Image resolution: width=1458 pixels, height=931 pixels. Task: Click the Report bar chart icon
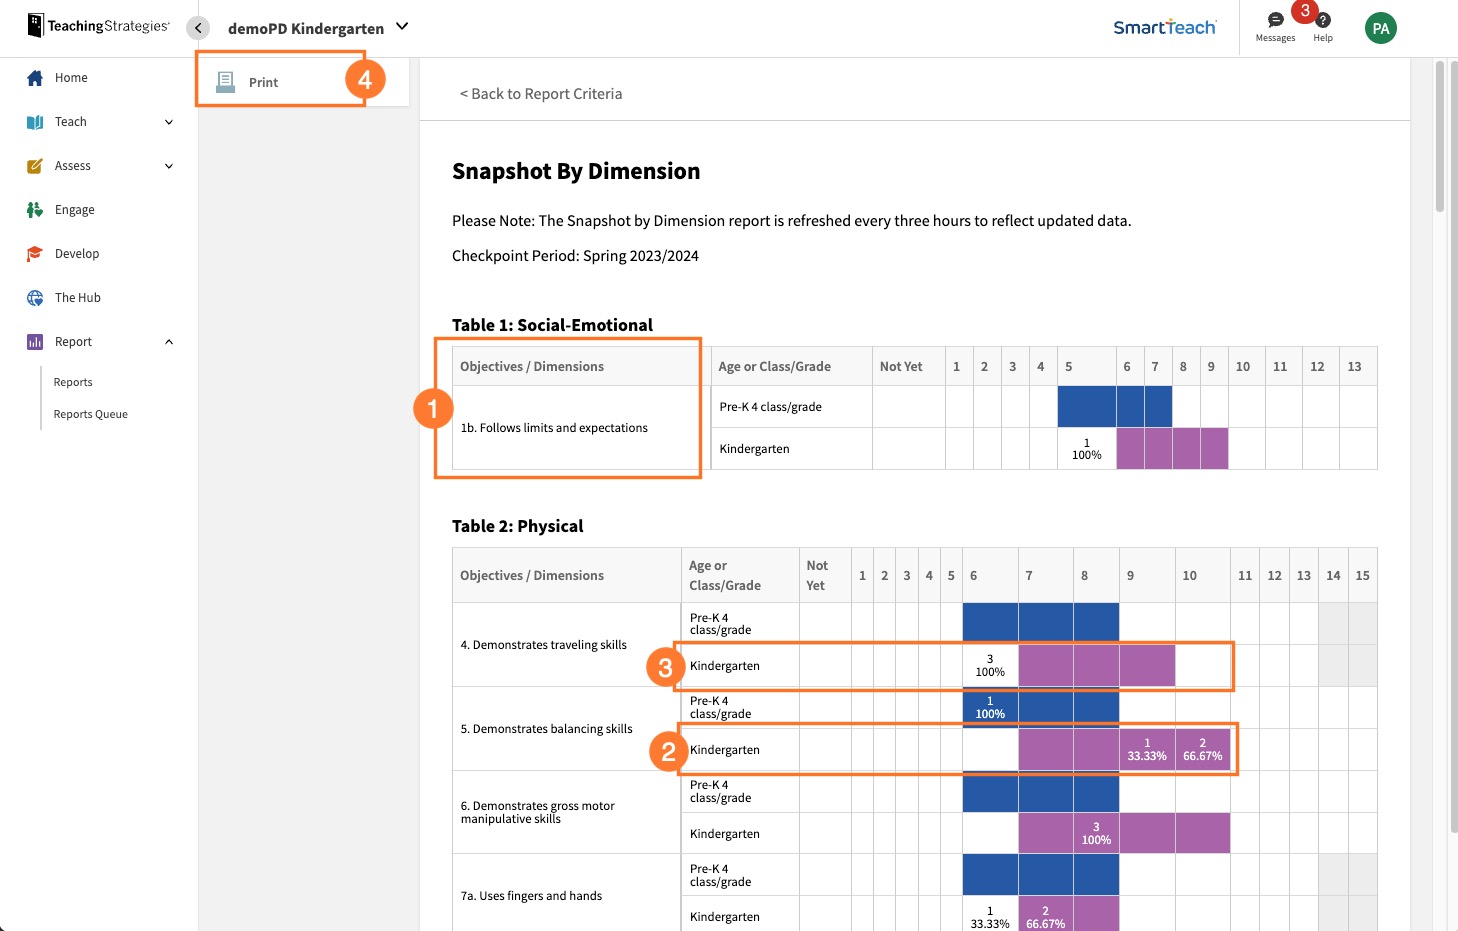(x=33, y=341)
